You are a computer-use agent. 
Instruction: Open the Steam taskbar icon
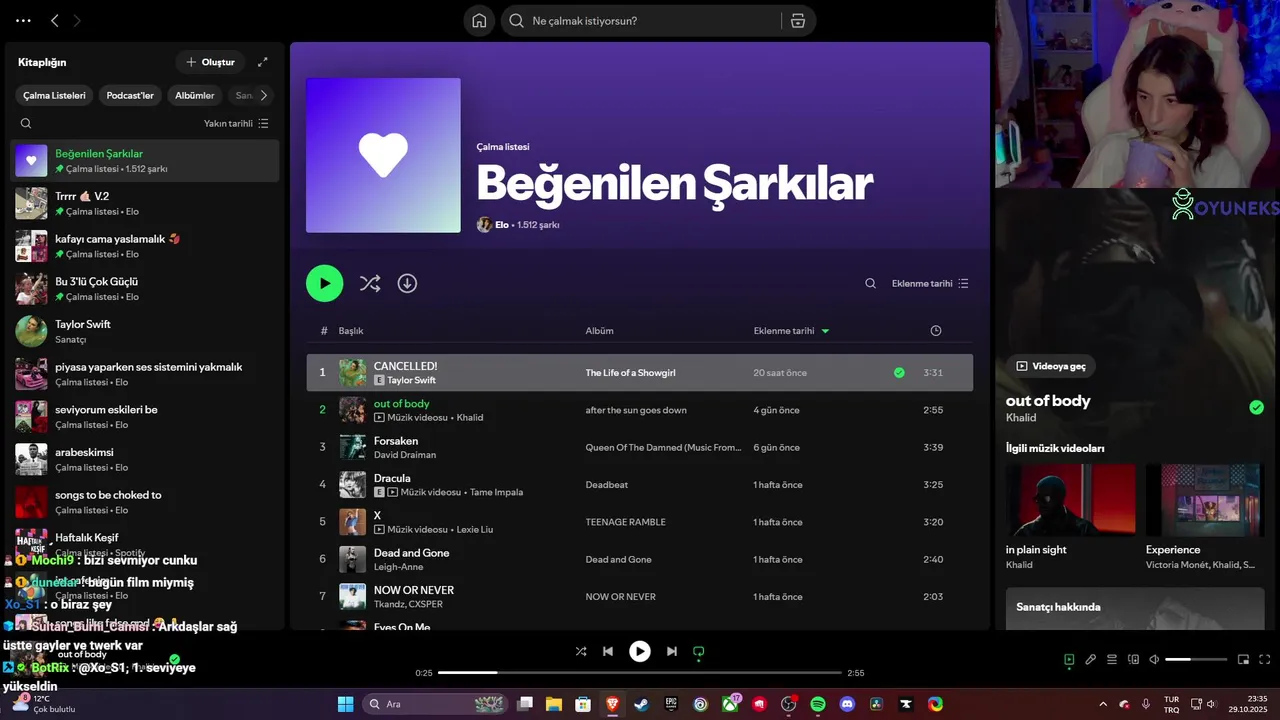coord(641,704)
